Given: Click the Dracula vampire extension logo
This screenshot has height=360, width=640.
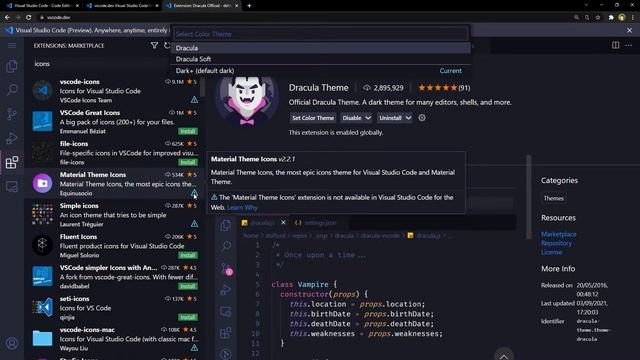Looking at the screenshot, I should (x=247, y=102).
